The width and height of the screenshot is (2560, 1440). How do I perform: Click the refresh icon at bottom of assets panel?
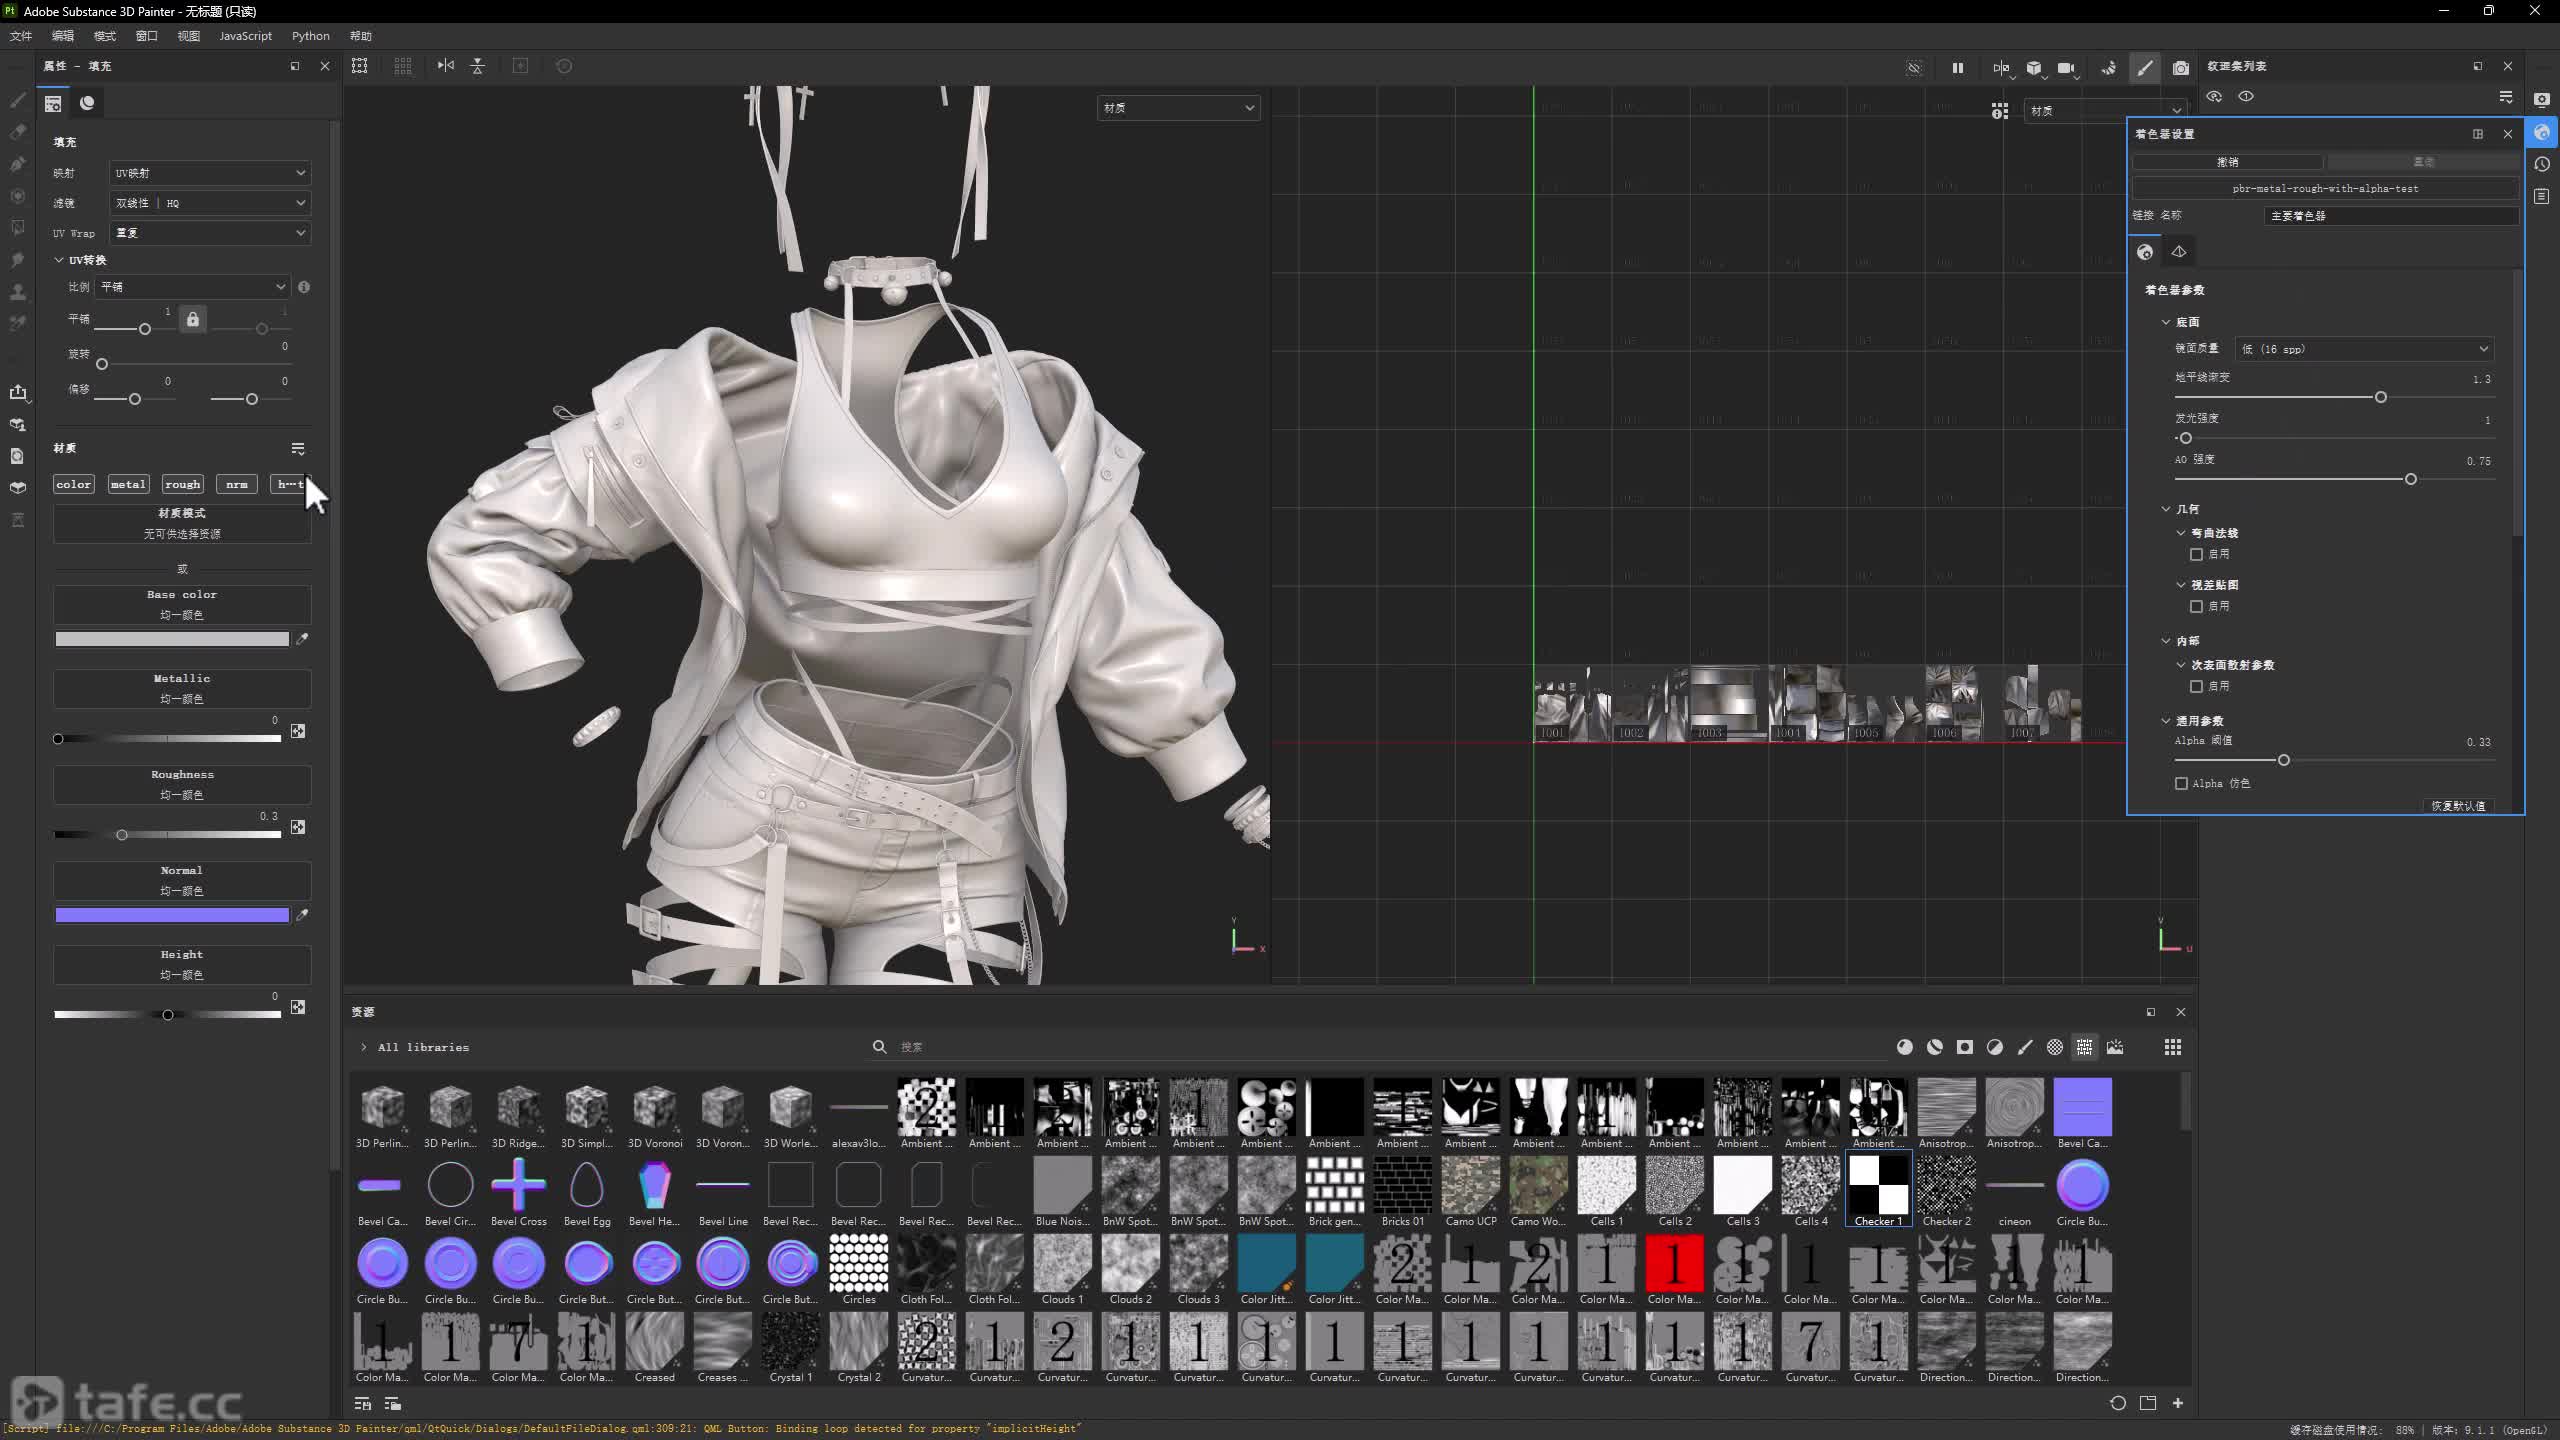click(x=2117, y=1403)
